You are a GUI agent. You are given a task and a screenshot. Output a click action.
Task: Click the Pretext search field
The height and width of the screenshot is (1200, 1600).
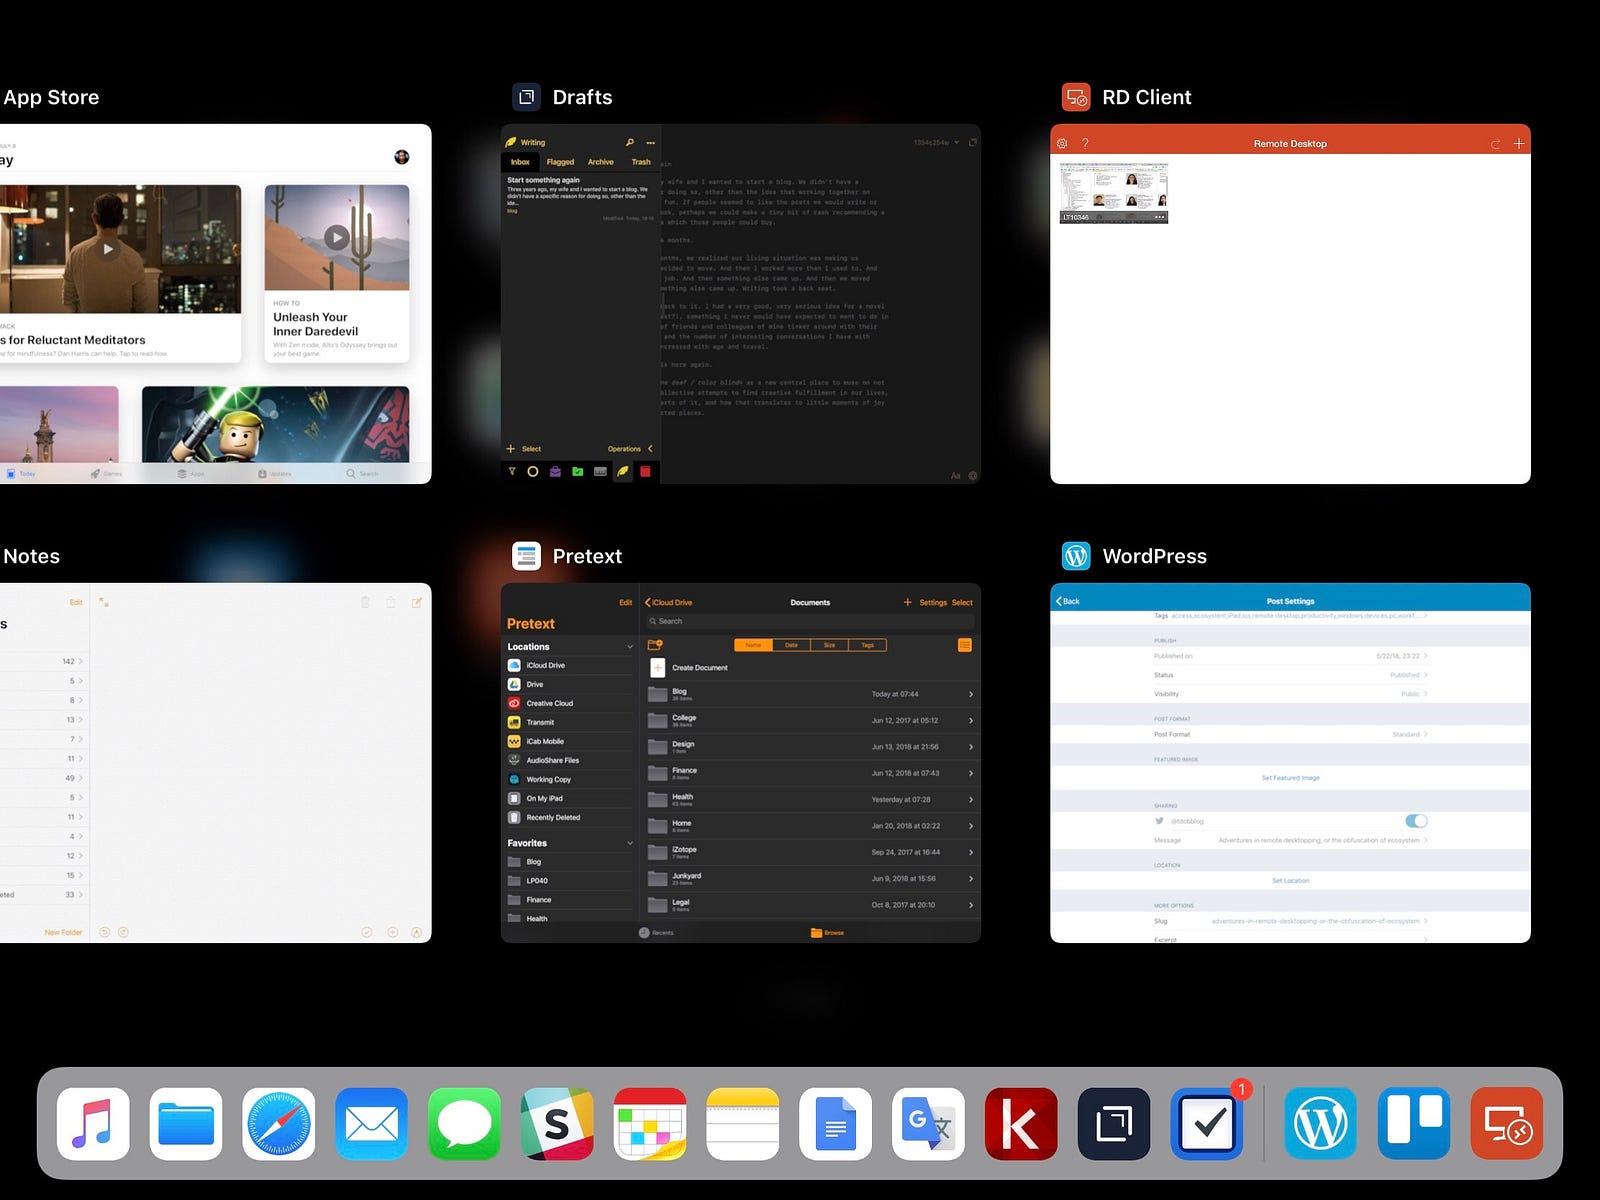tap(810, 621)
